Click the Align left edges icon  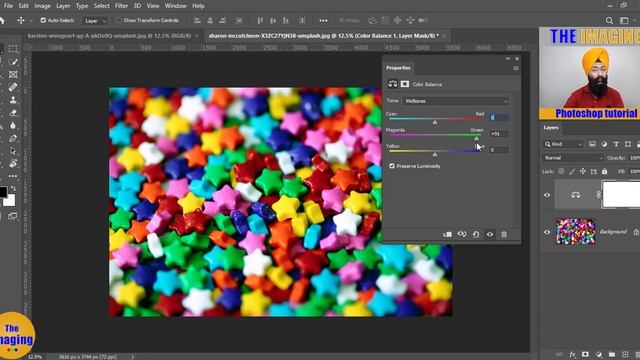click(197, 20)
